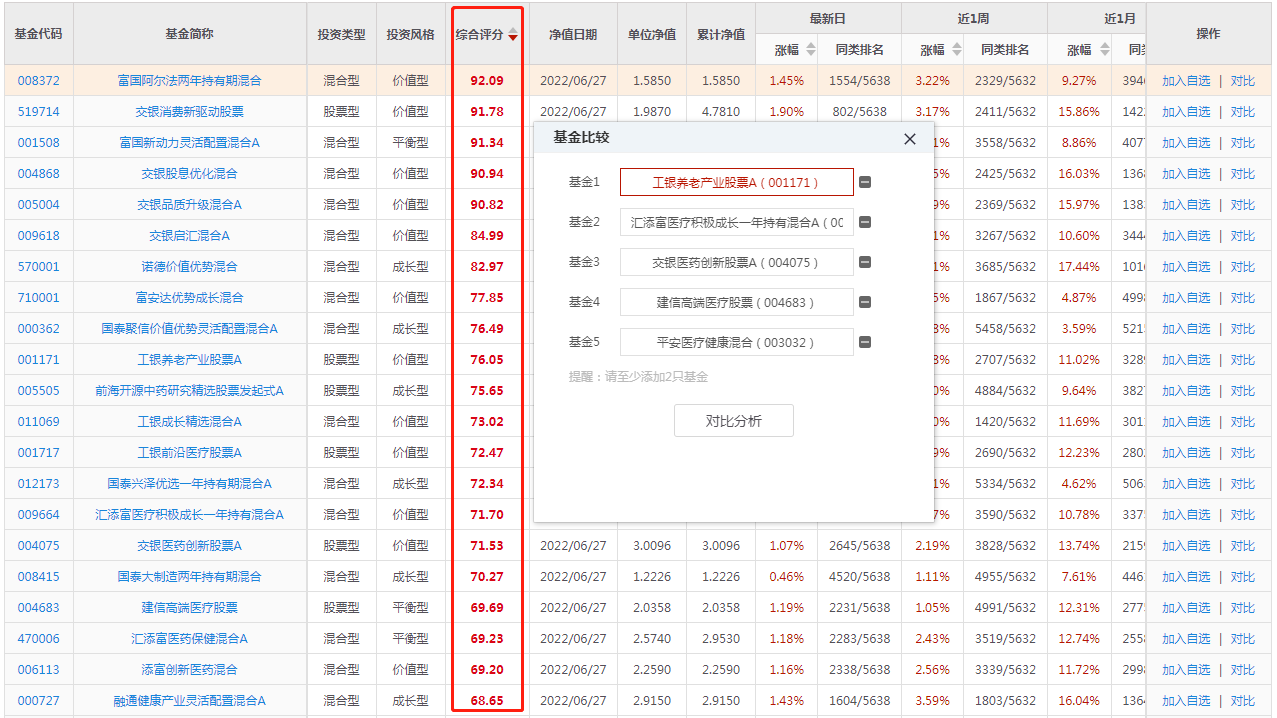Click the 基金代码 column header
This screenshot has height=718, width=1277.
tap(38, 34)
